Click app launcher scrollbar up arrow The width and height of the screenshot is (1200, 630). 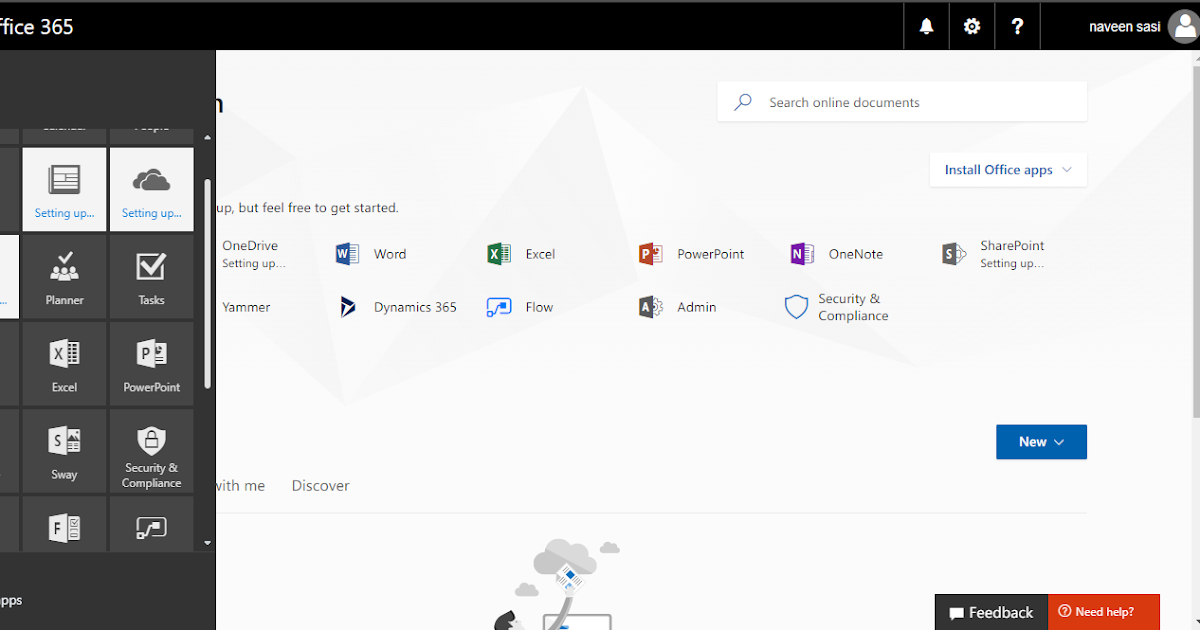207,137
